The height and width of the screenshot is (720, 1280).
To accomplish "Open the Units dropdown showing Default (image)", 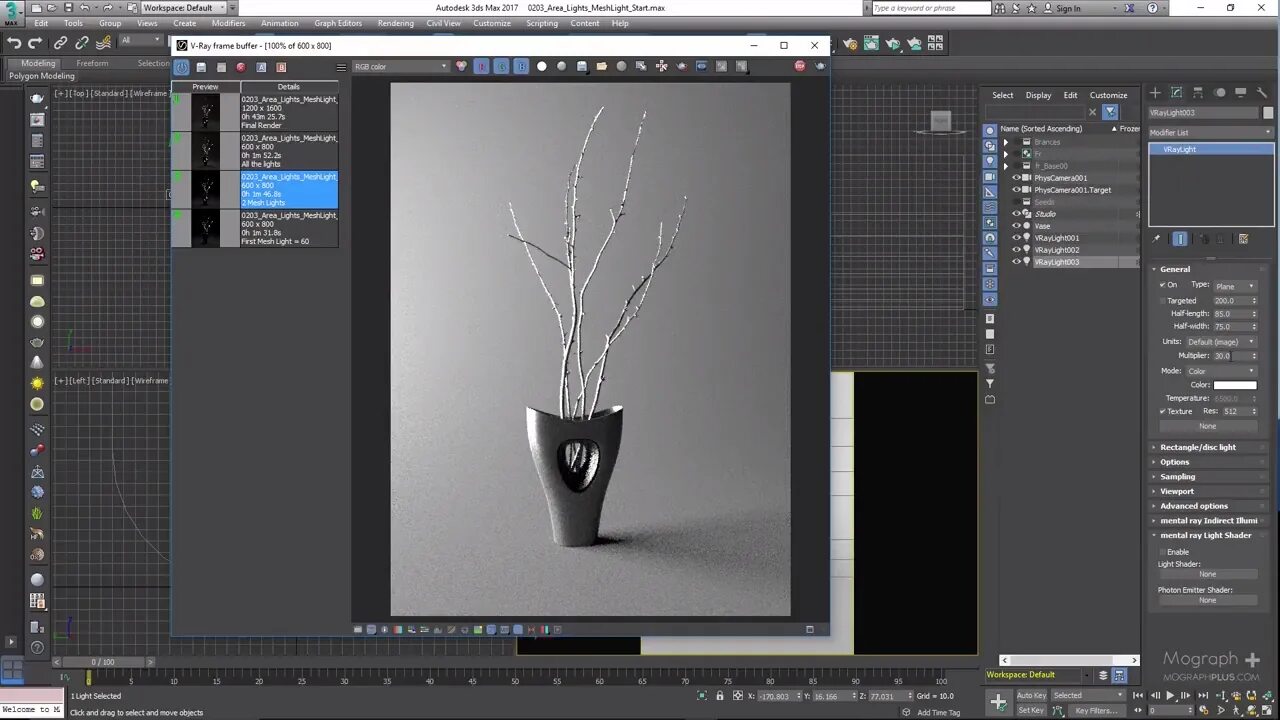I will (1221, 342).
